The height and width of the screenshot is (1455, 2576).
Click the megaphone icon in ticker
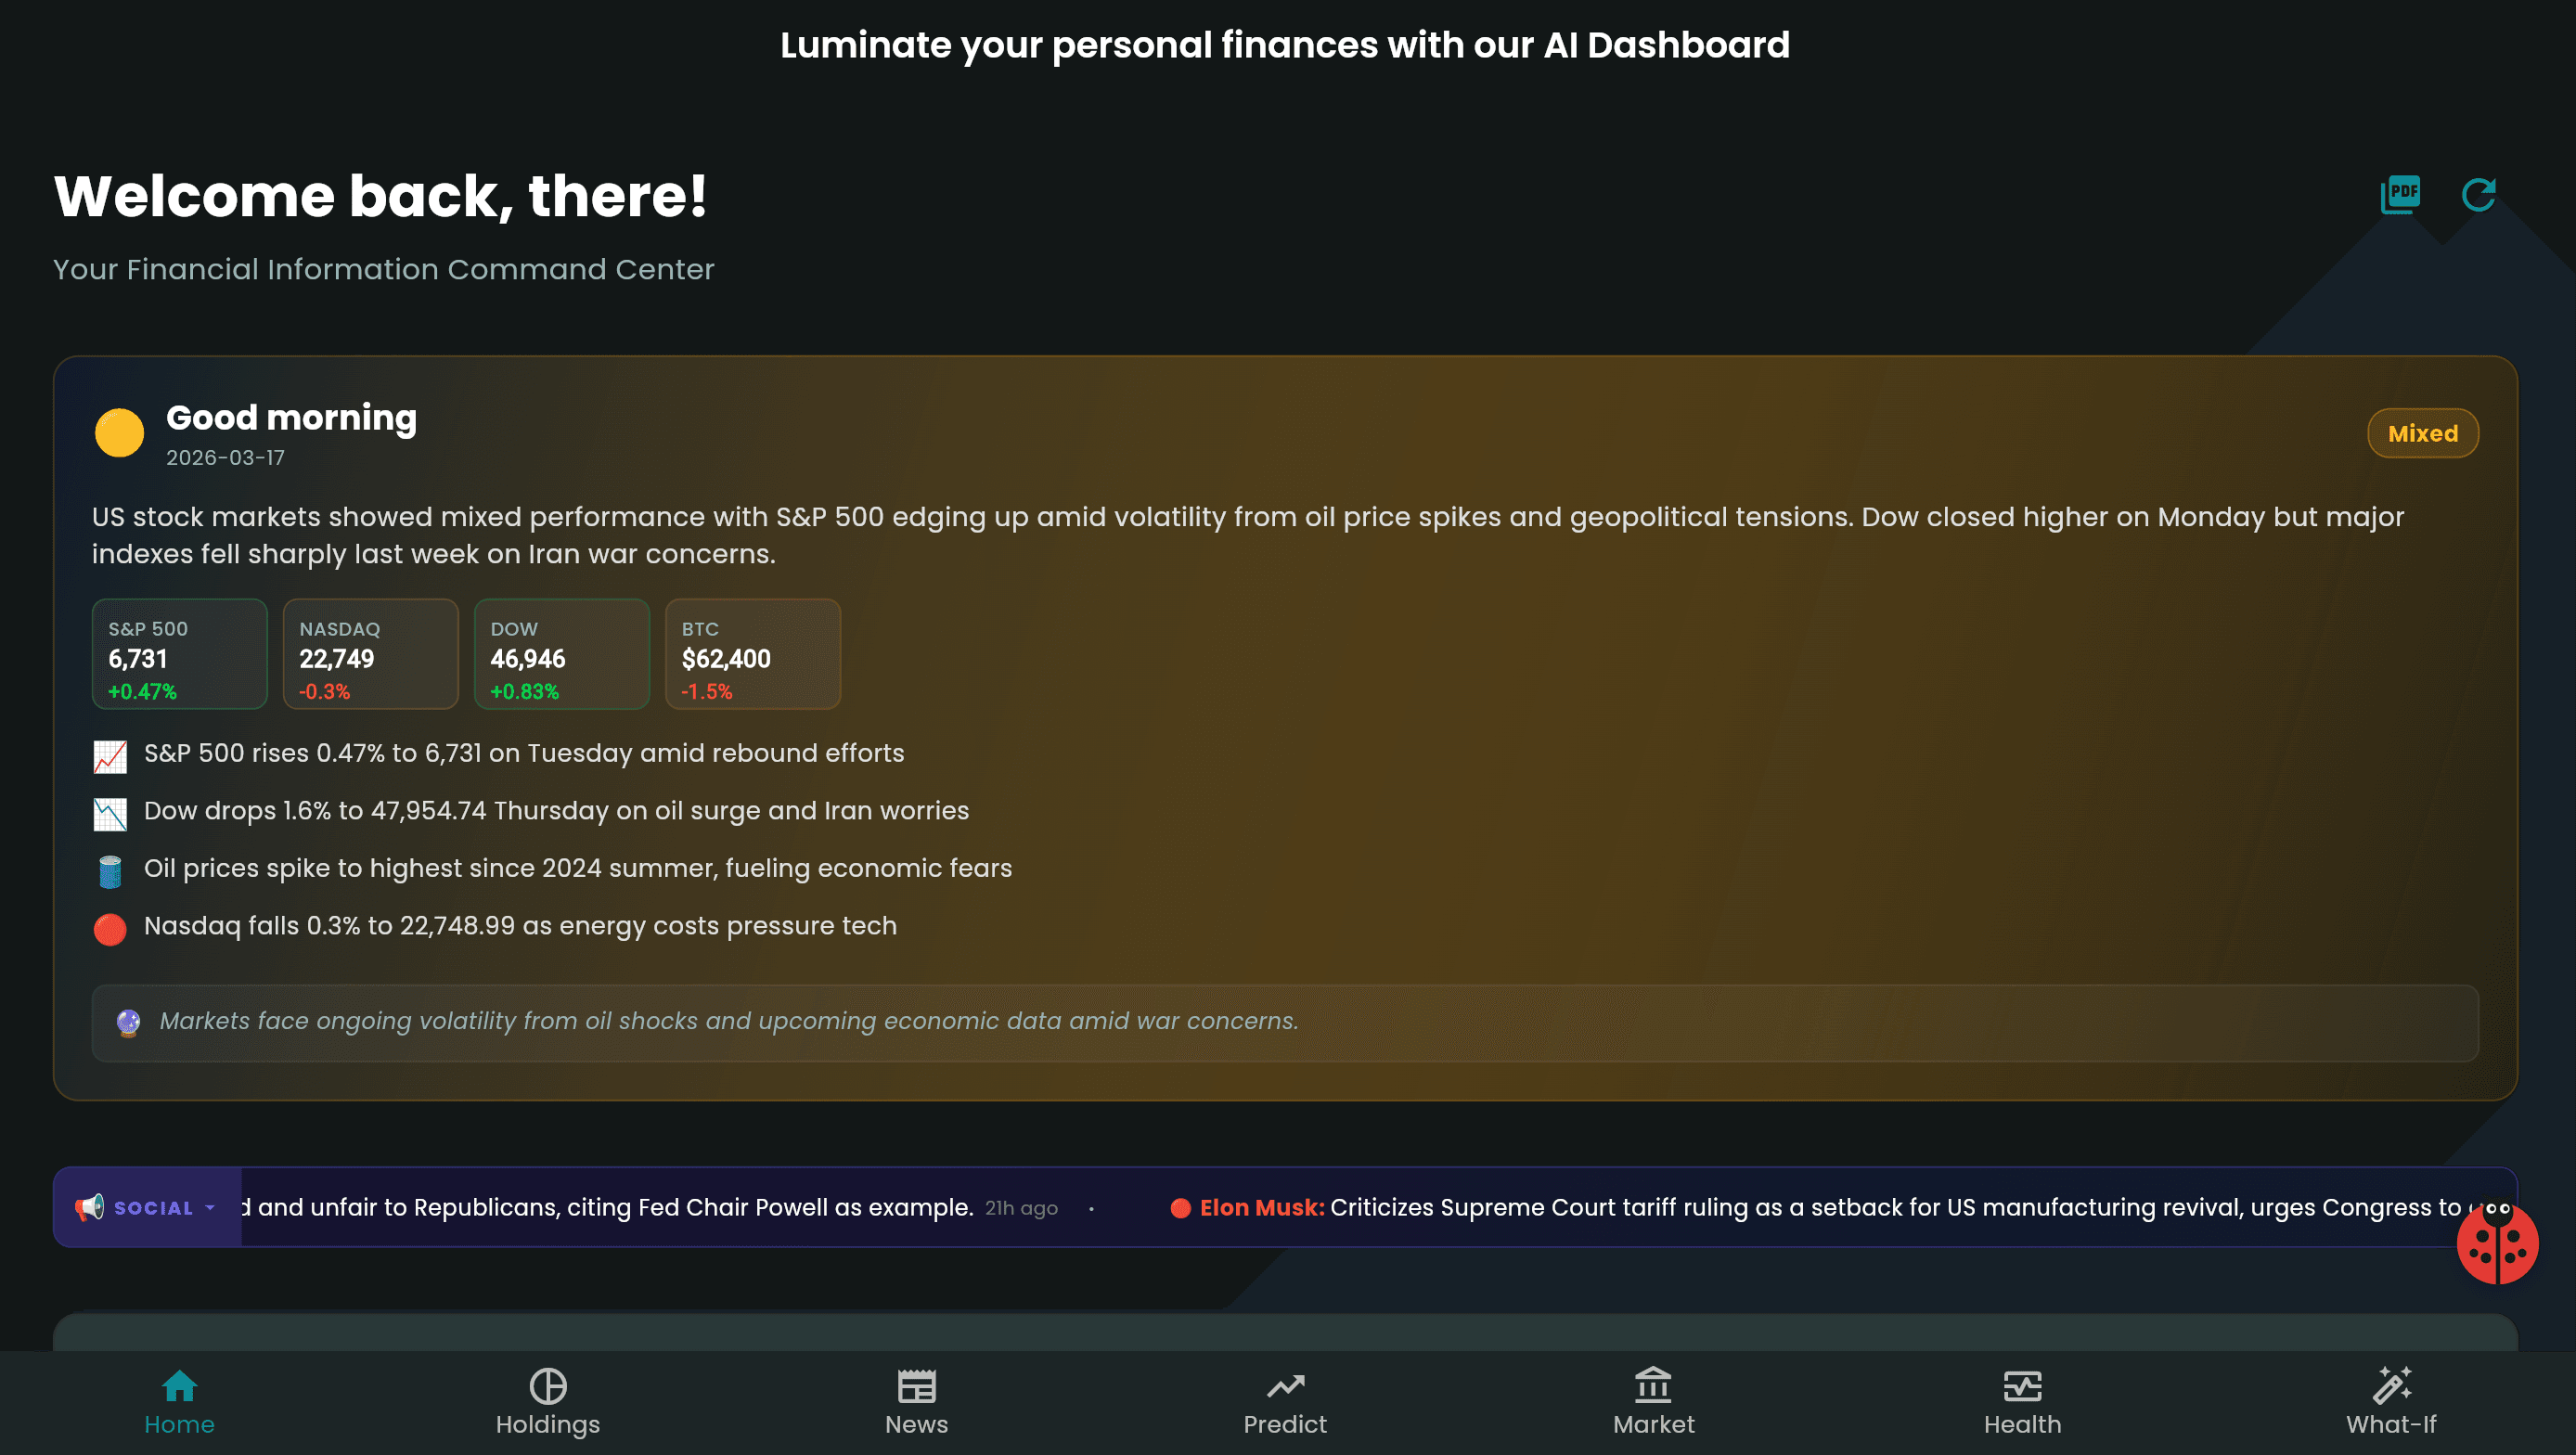(90, 1207)
